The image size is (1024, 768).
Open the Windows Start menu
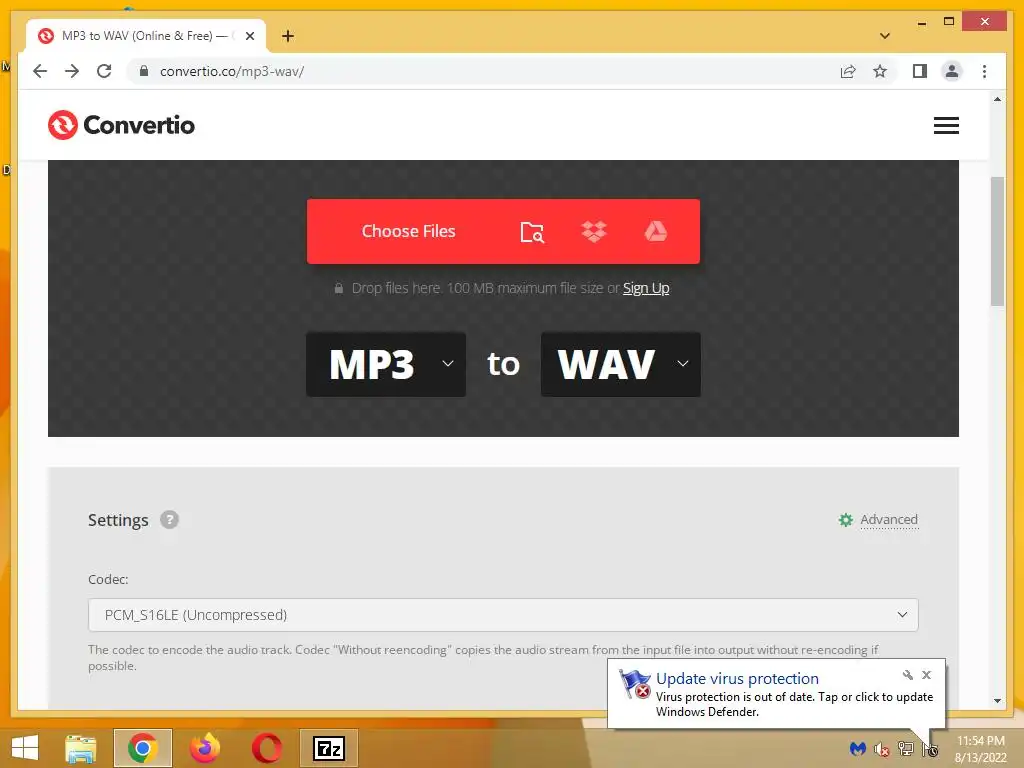(25, 748)
